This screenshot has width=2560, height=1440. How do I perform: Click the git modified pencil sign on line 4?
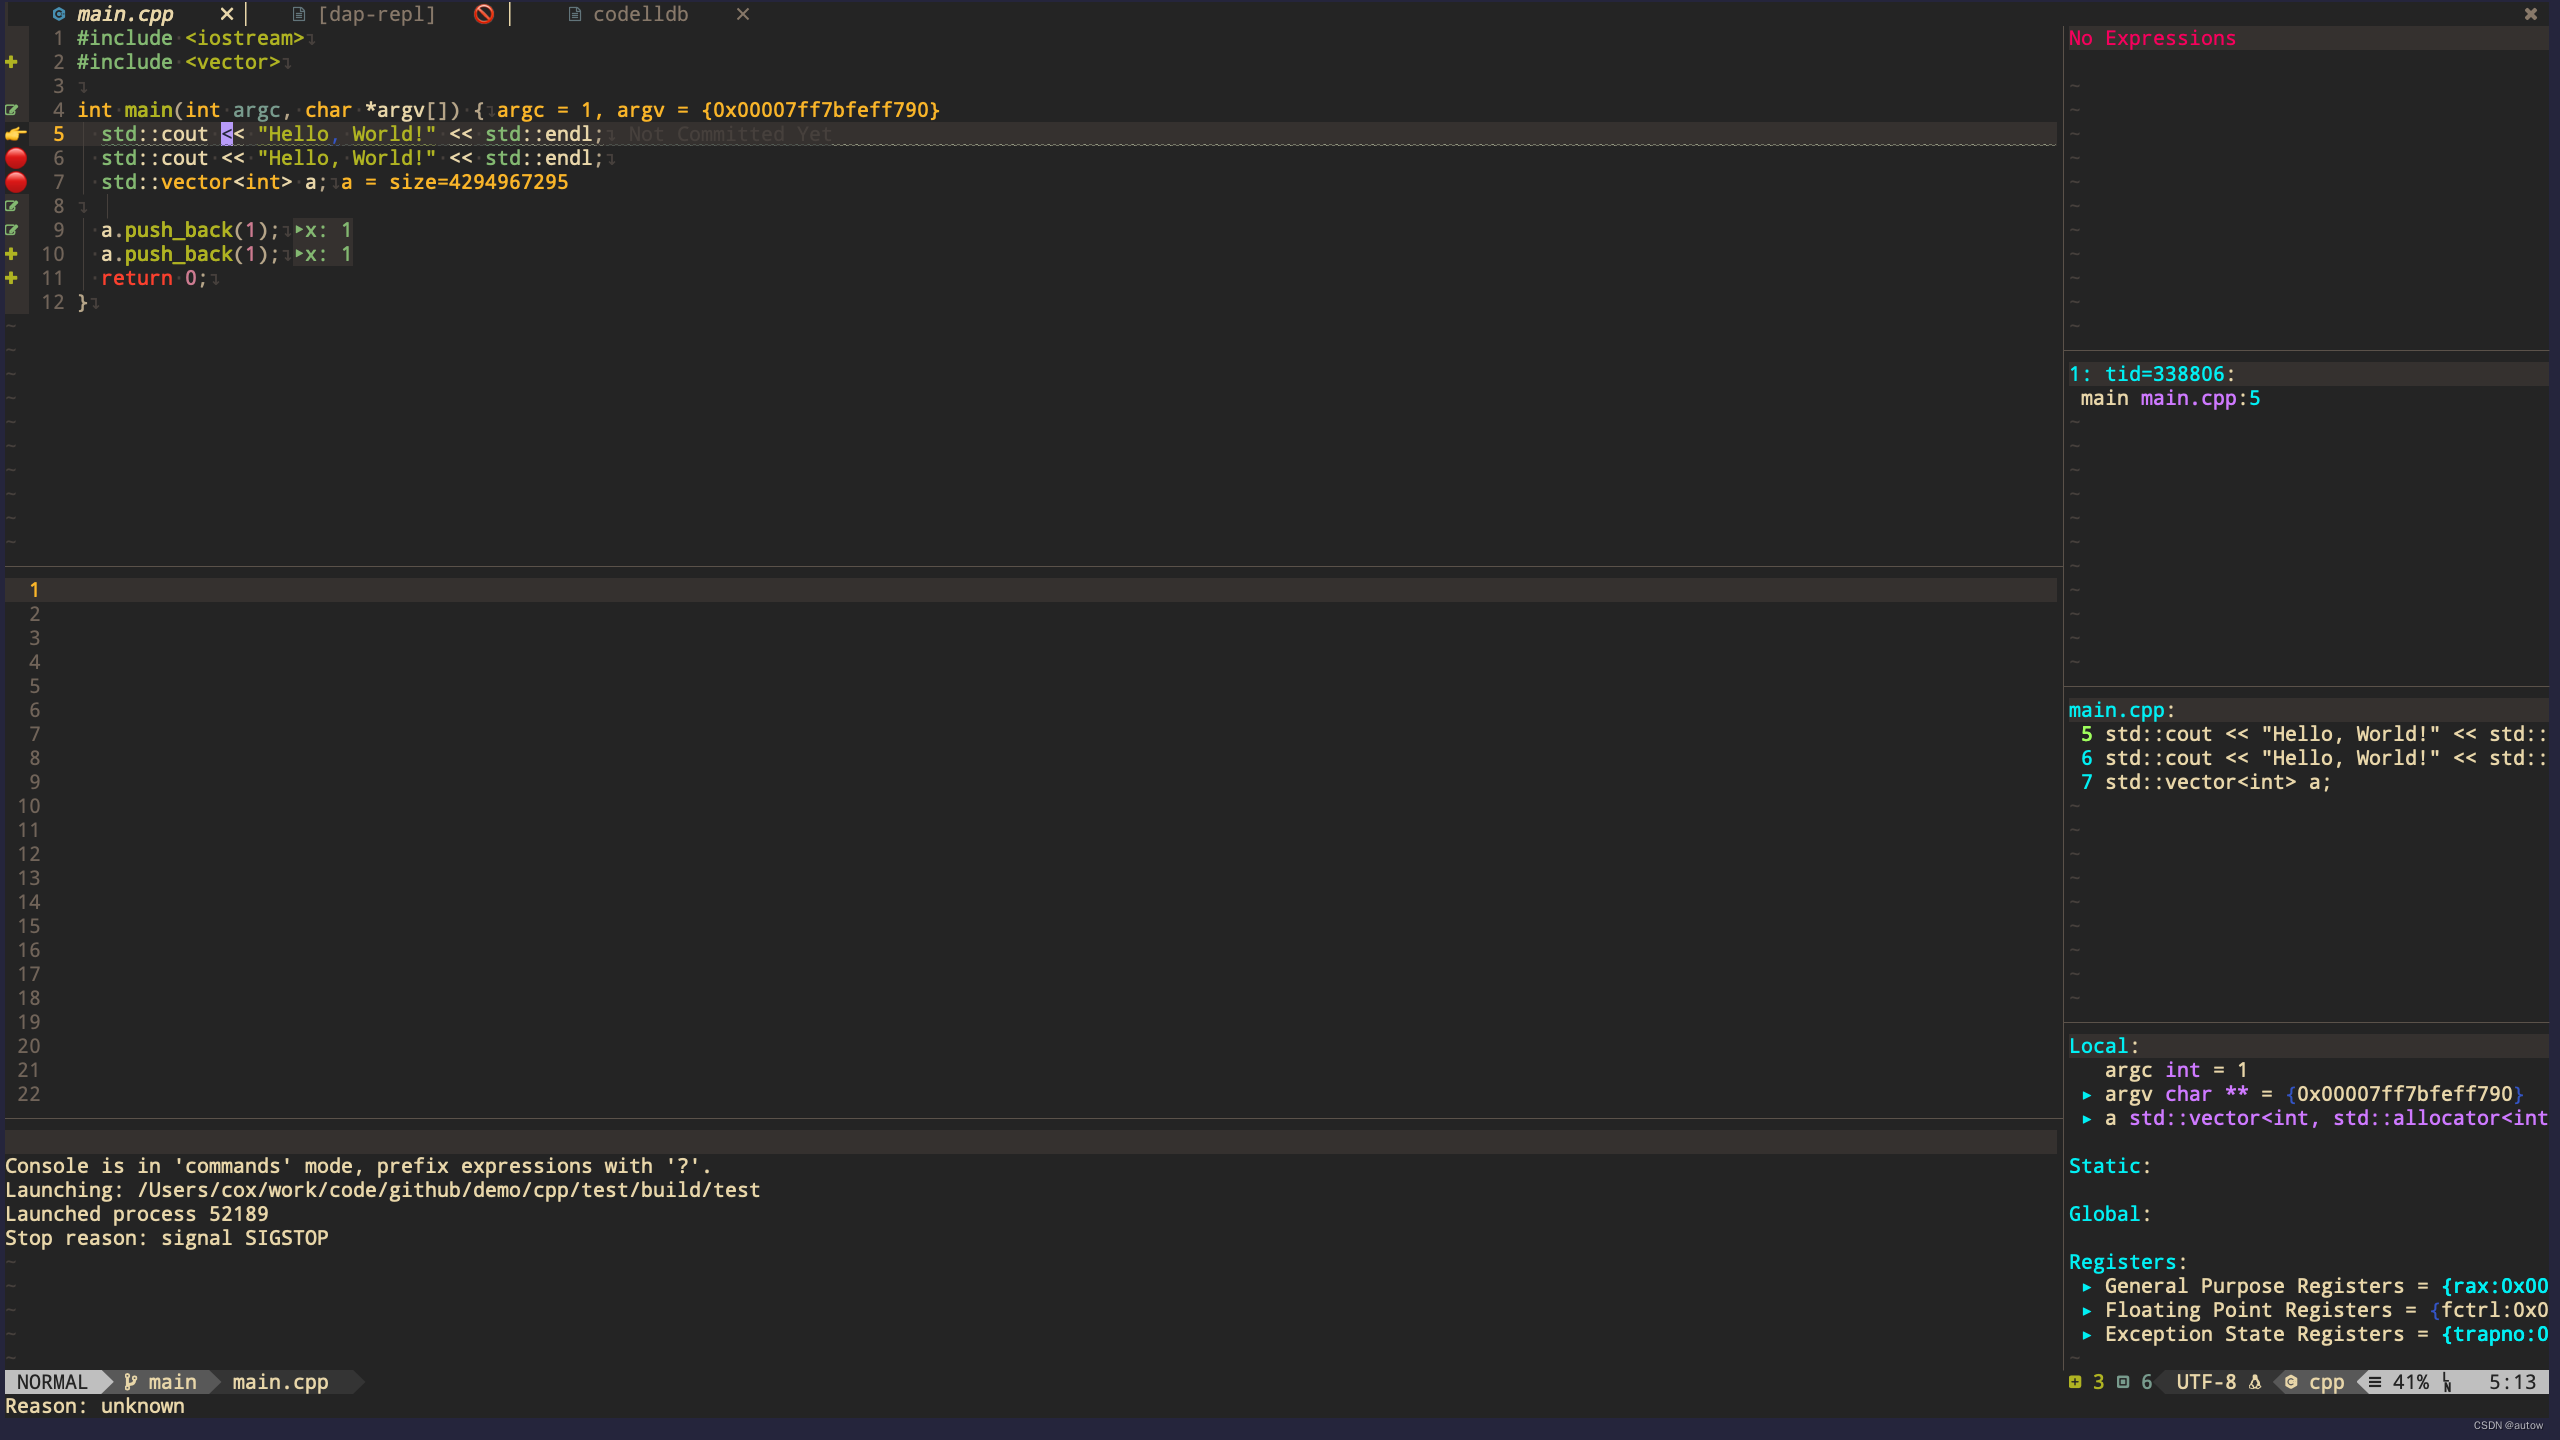(x=12, y=110)
